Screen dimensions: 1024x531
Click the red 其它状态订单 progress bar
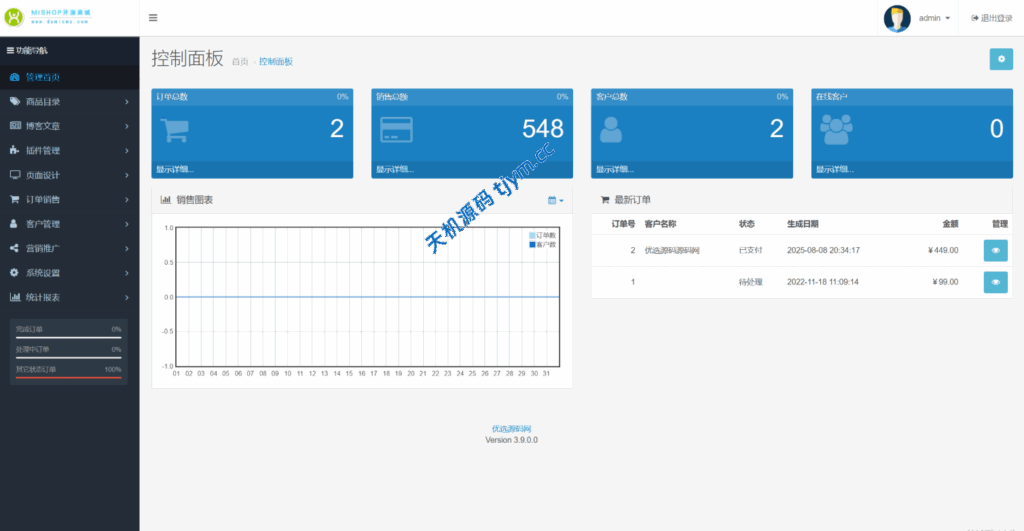(69, 378)
